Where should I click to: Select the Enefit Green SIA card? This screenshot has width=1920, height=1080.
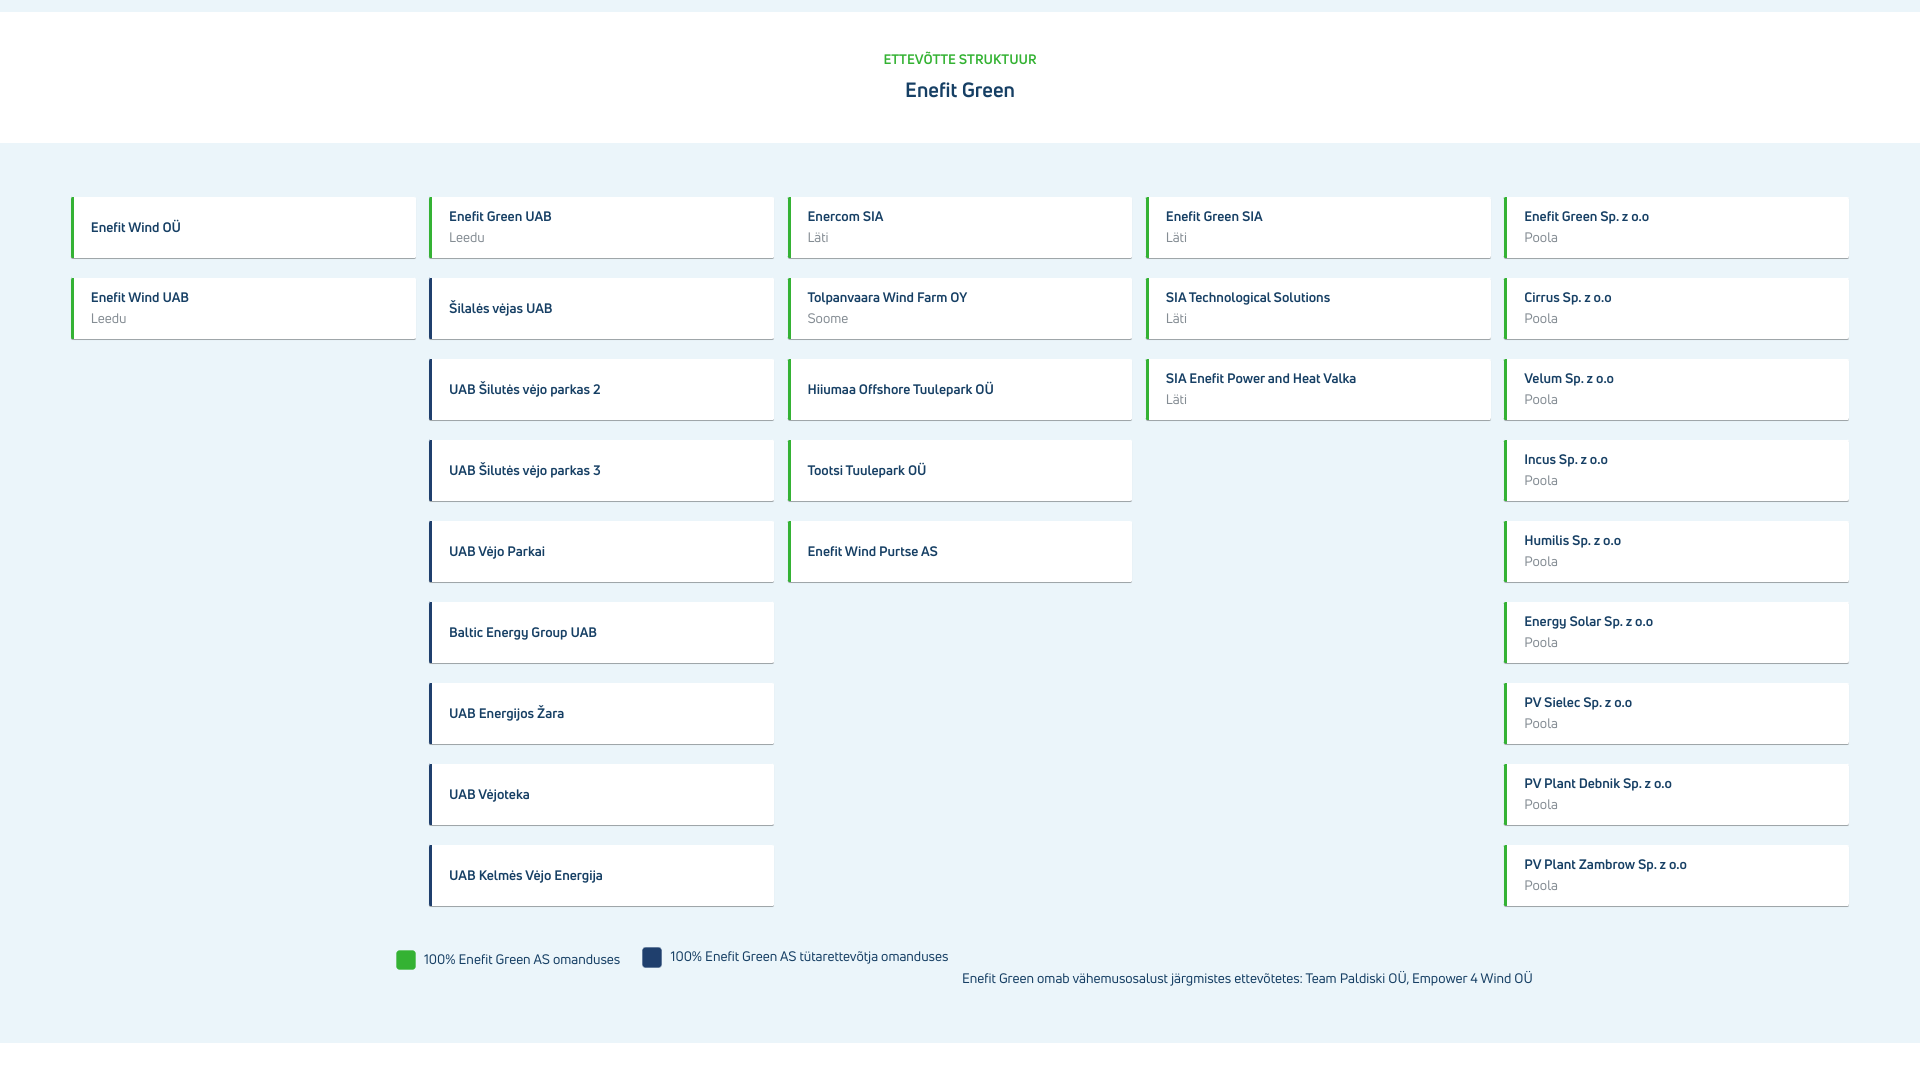[x=1318, y=228]
